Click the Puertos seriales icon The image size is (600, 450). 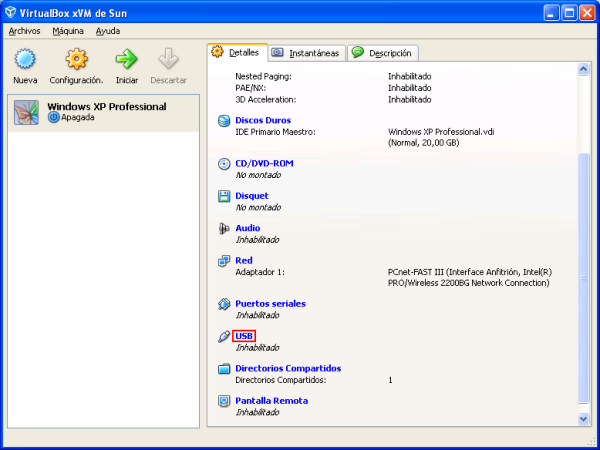[x=224, y=304]
